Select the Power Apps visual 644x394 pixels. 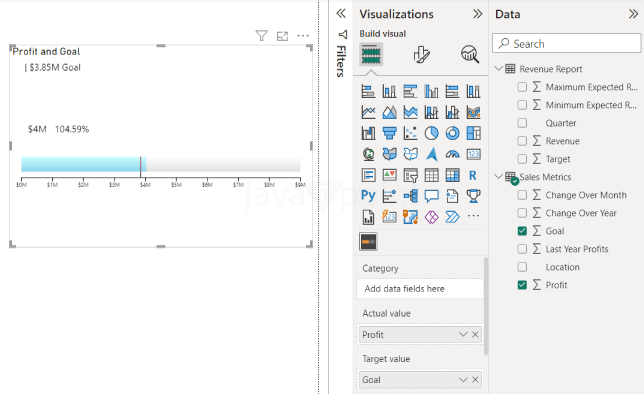431,217
